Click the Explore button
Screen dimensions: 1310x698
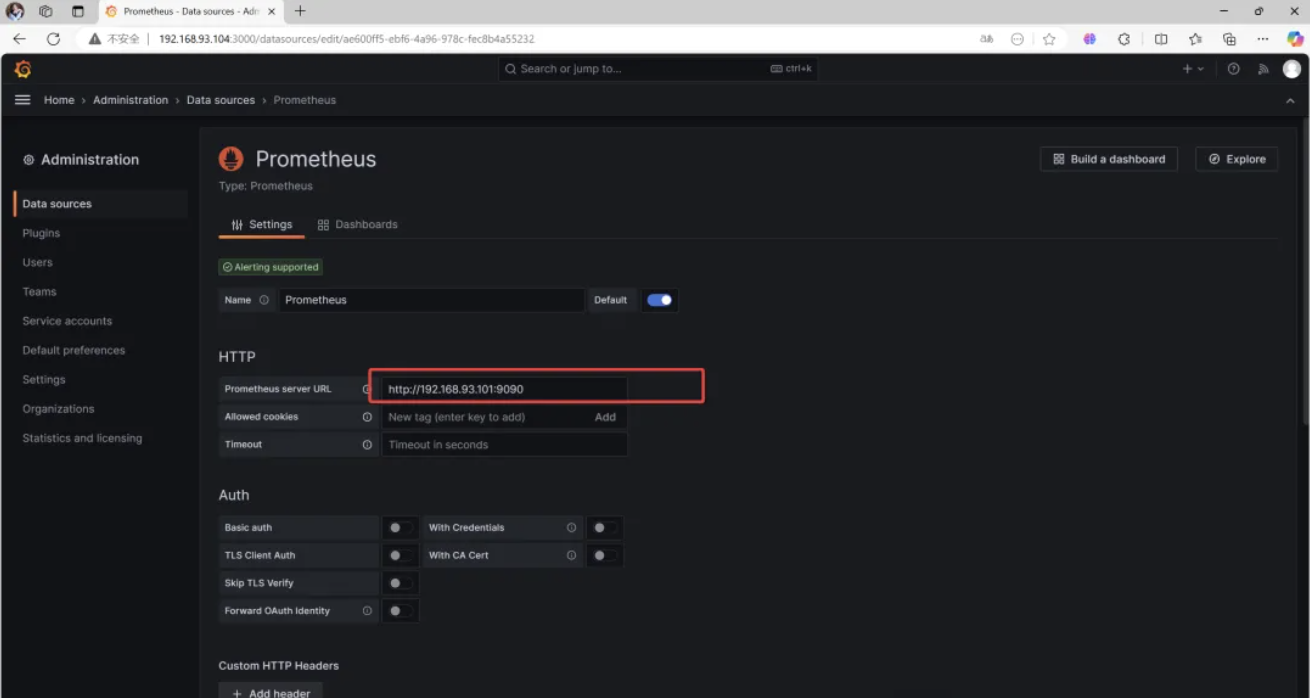[x=1236, y=159]
